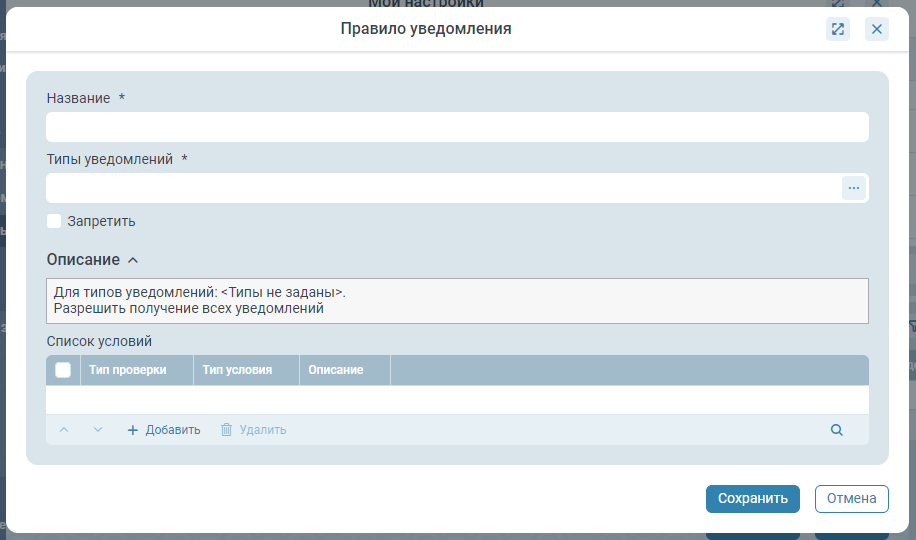Save the rule with Сохранить

click(x=752, y=498)
